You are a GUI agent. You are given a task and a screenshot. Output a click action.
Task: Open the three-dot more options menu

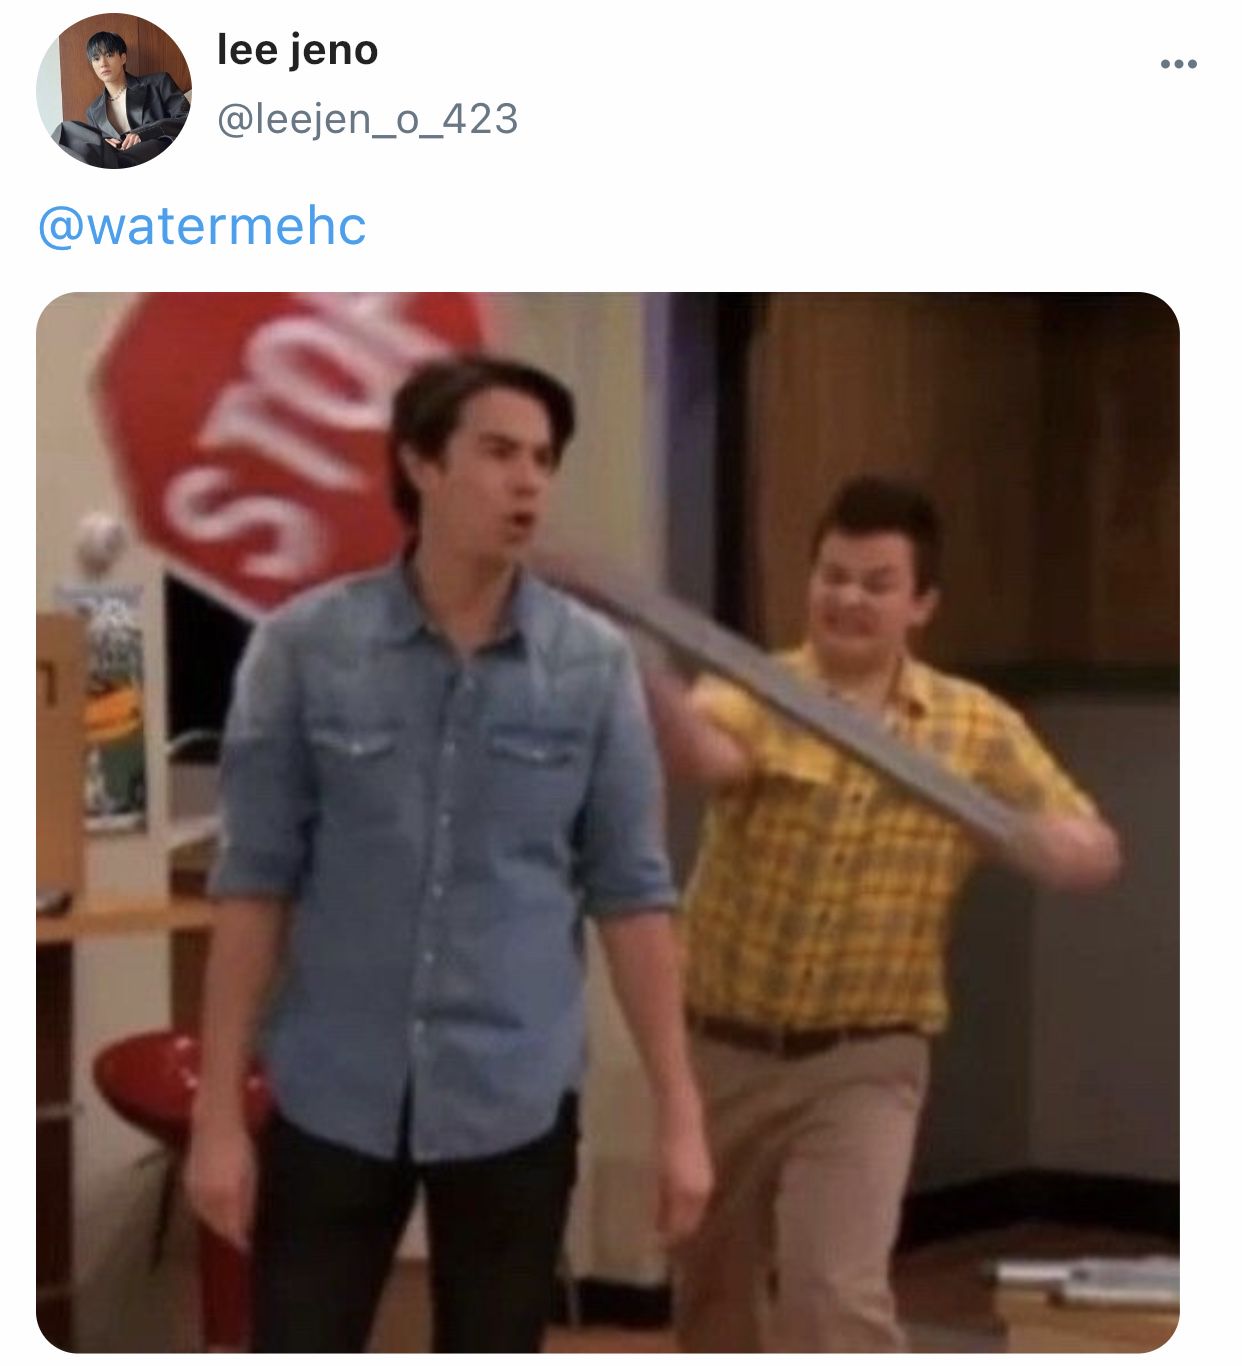pos(1178,65)
